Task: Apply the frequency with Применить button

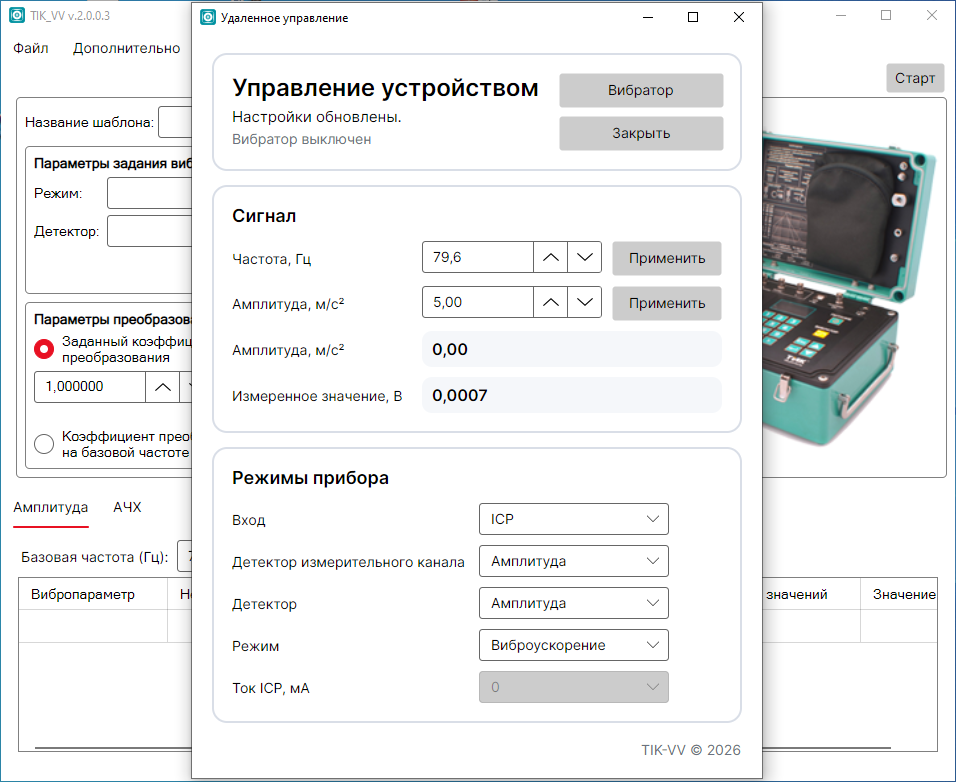Action: [667, 258]
